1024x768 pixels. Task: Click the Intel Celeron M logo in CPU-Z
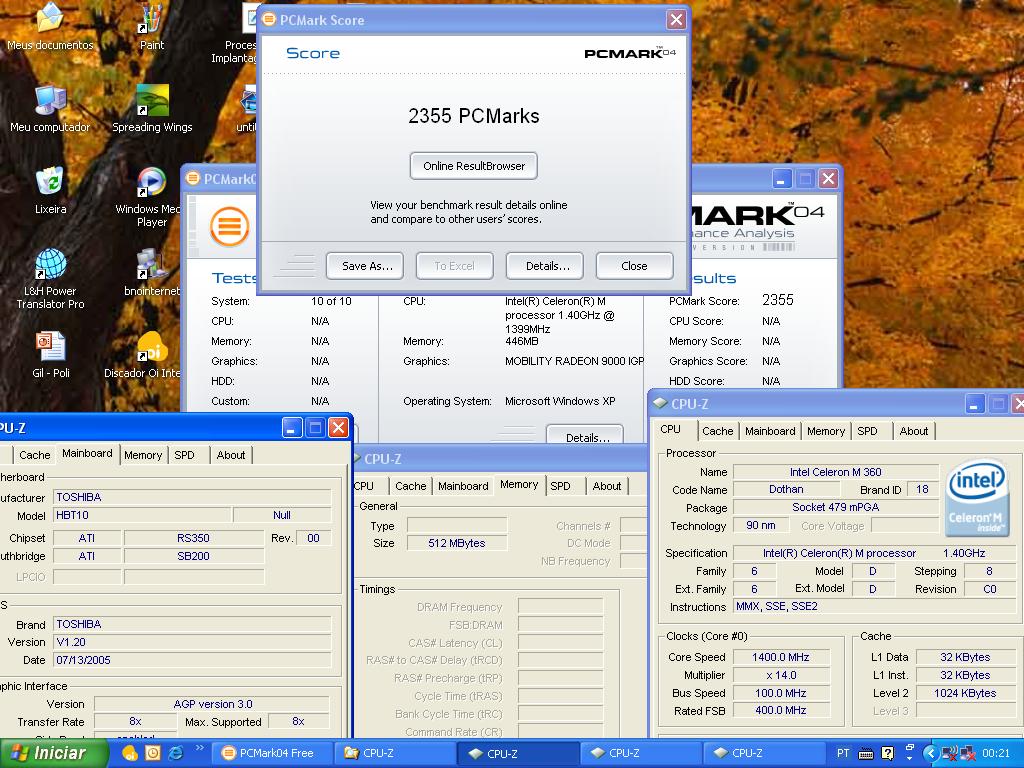(x=977, y=496)
